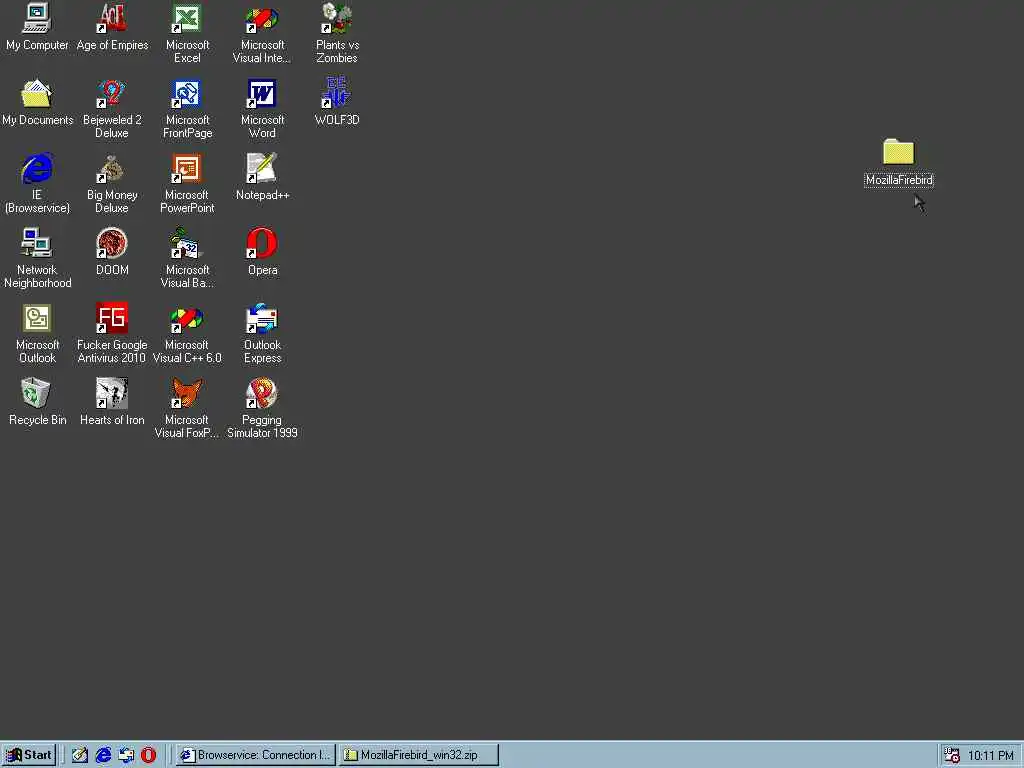This screenshot has height=768, width=1024.
Task: Launch Internet Explorer from quick launch bar
Action: pyautogui.click(x=103, y=755)
